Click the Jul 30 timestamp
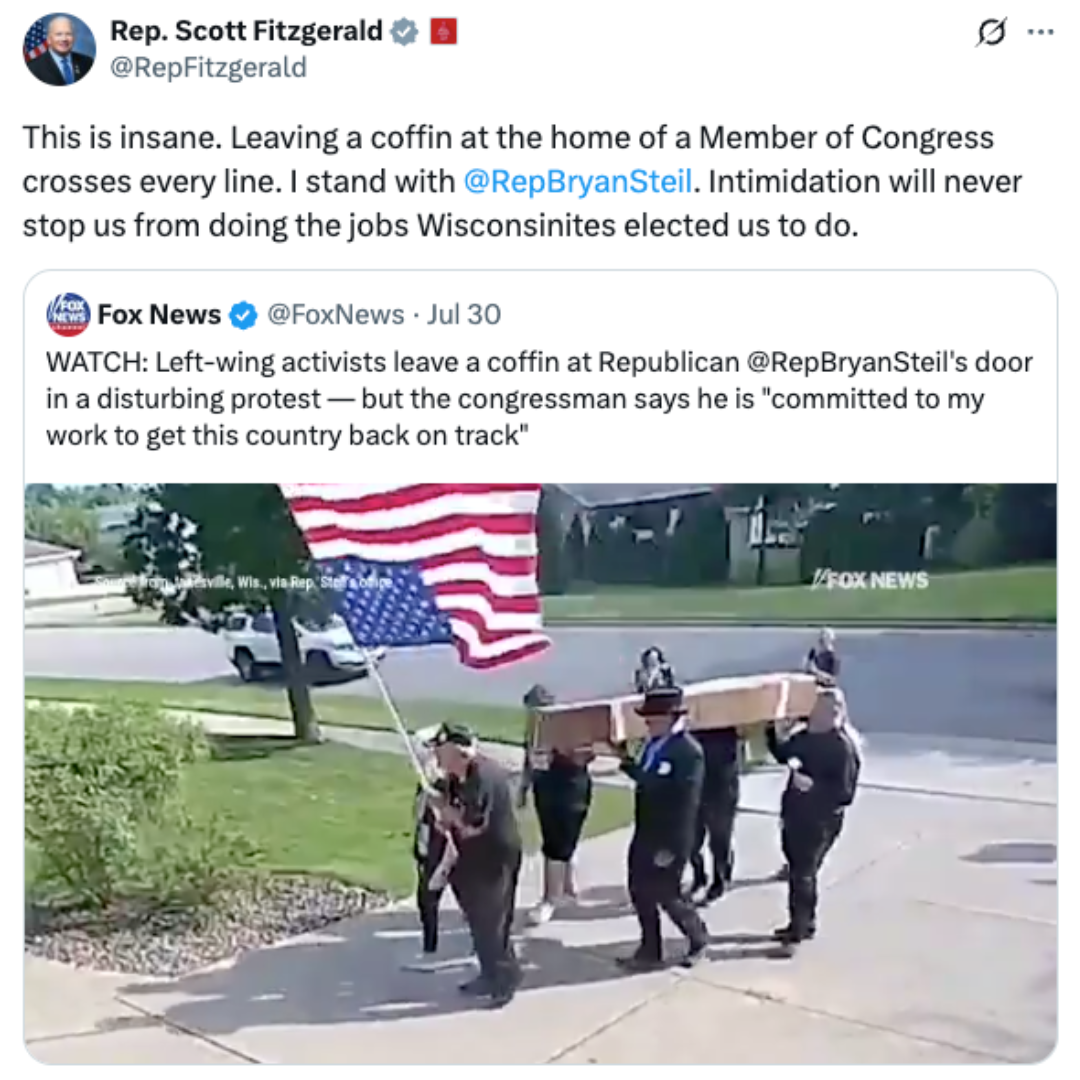 464,315
